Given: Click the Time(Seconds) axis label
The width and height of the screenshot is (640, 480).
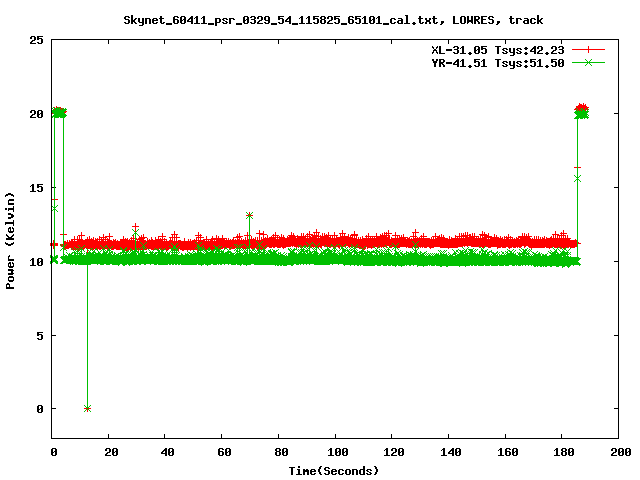Looking at the screenshot, I should [333, 471].
